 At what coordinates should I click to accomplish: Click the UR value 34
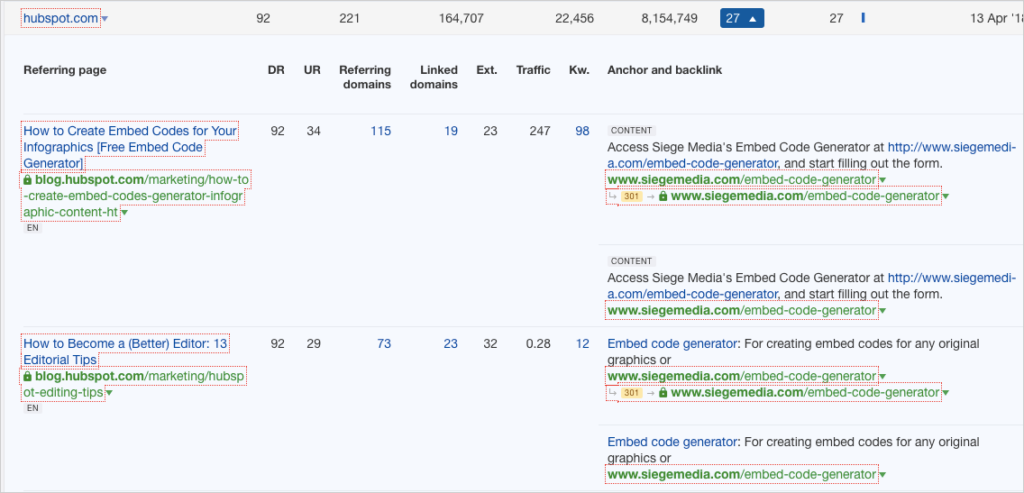point(313,131)
